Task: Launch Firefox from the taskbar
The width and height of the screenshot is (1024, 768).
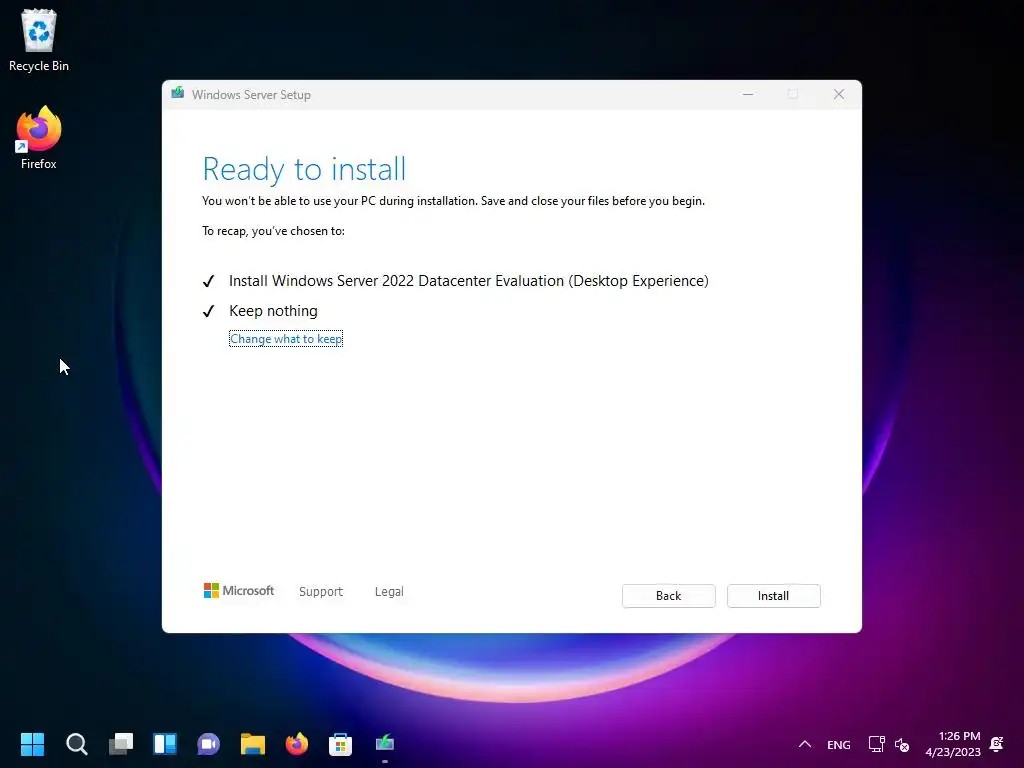Action: click(297, 744)
